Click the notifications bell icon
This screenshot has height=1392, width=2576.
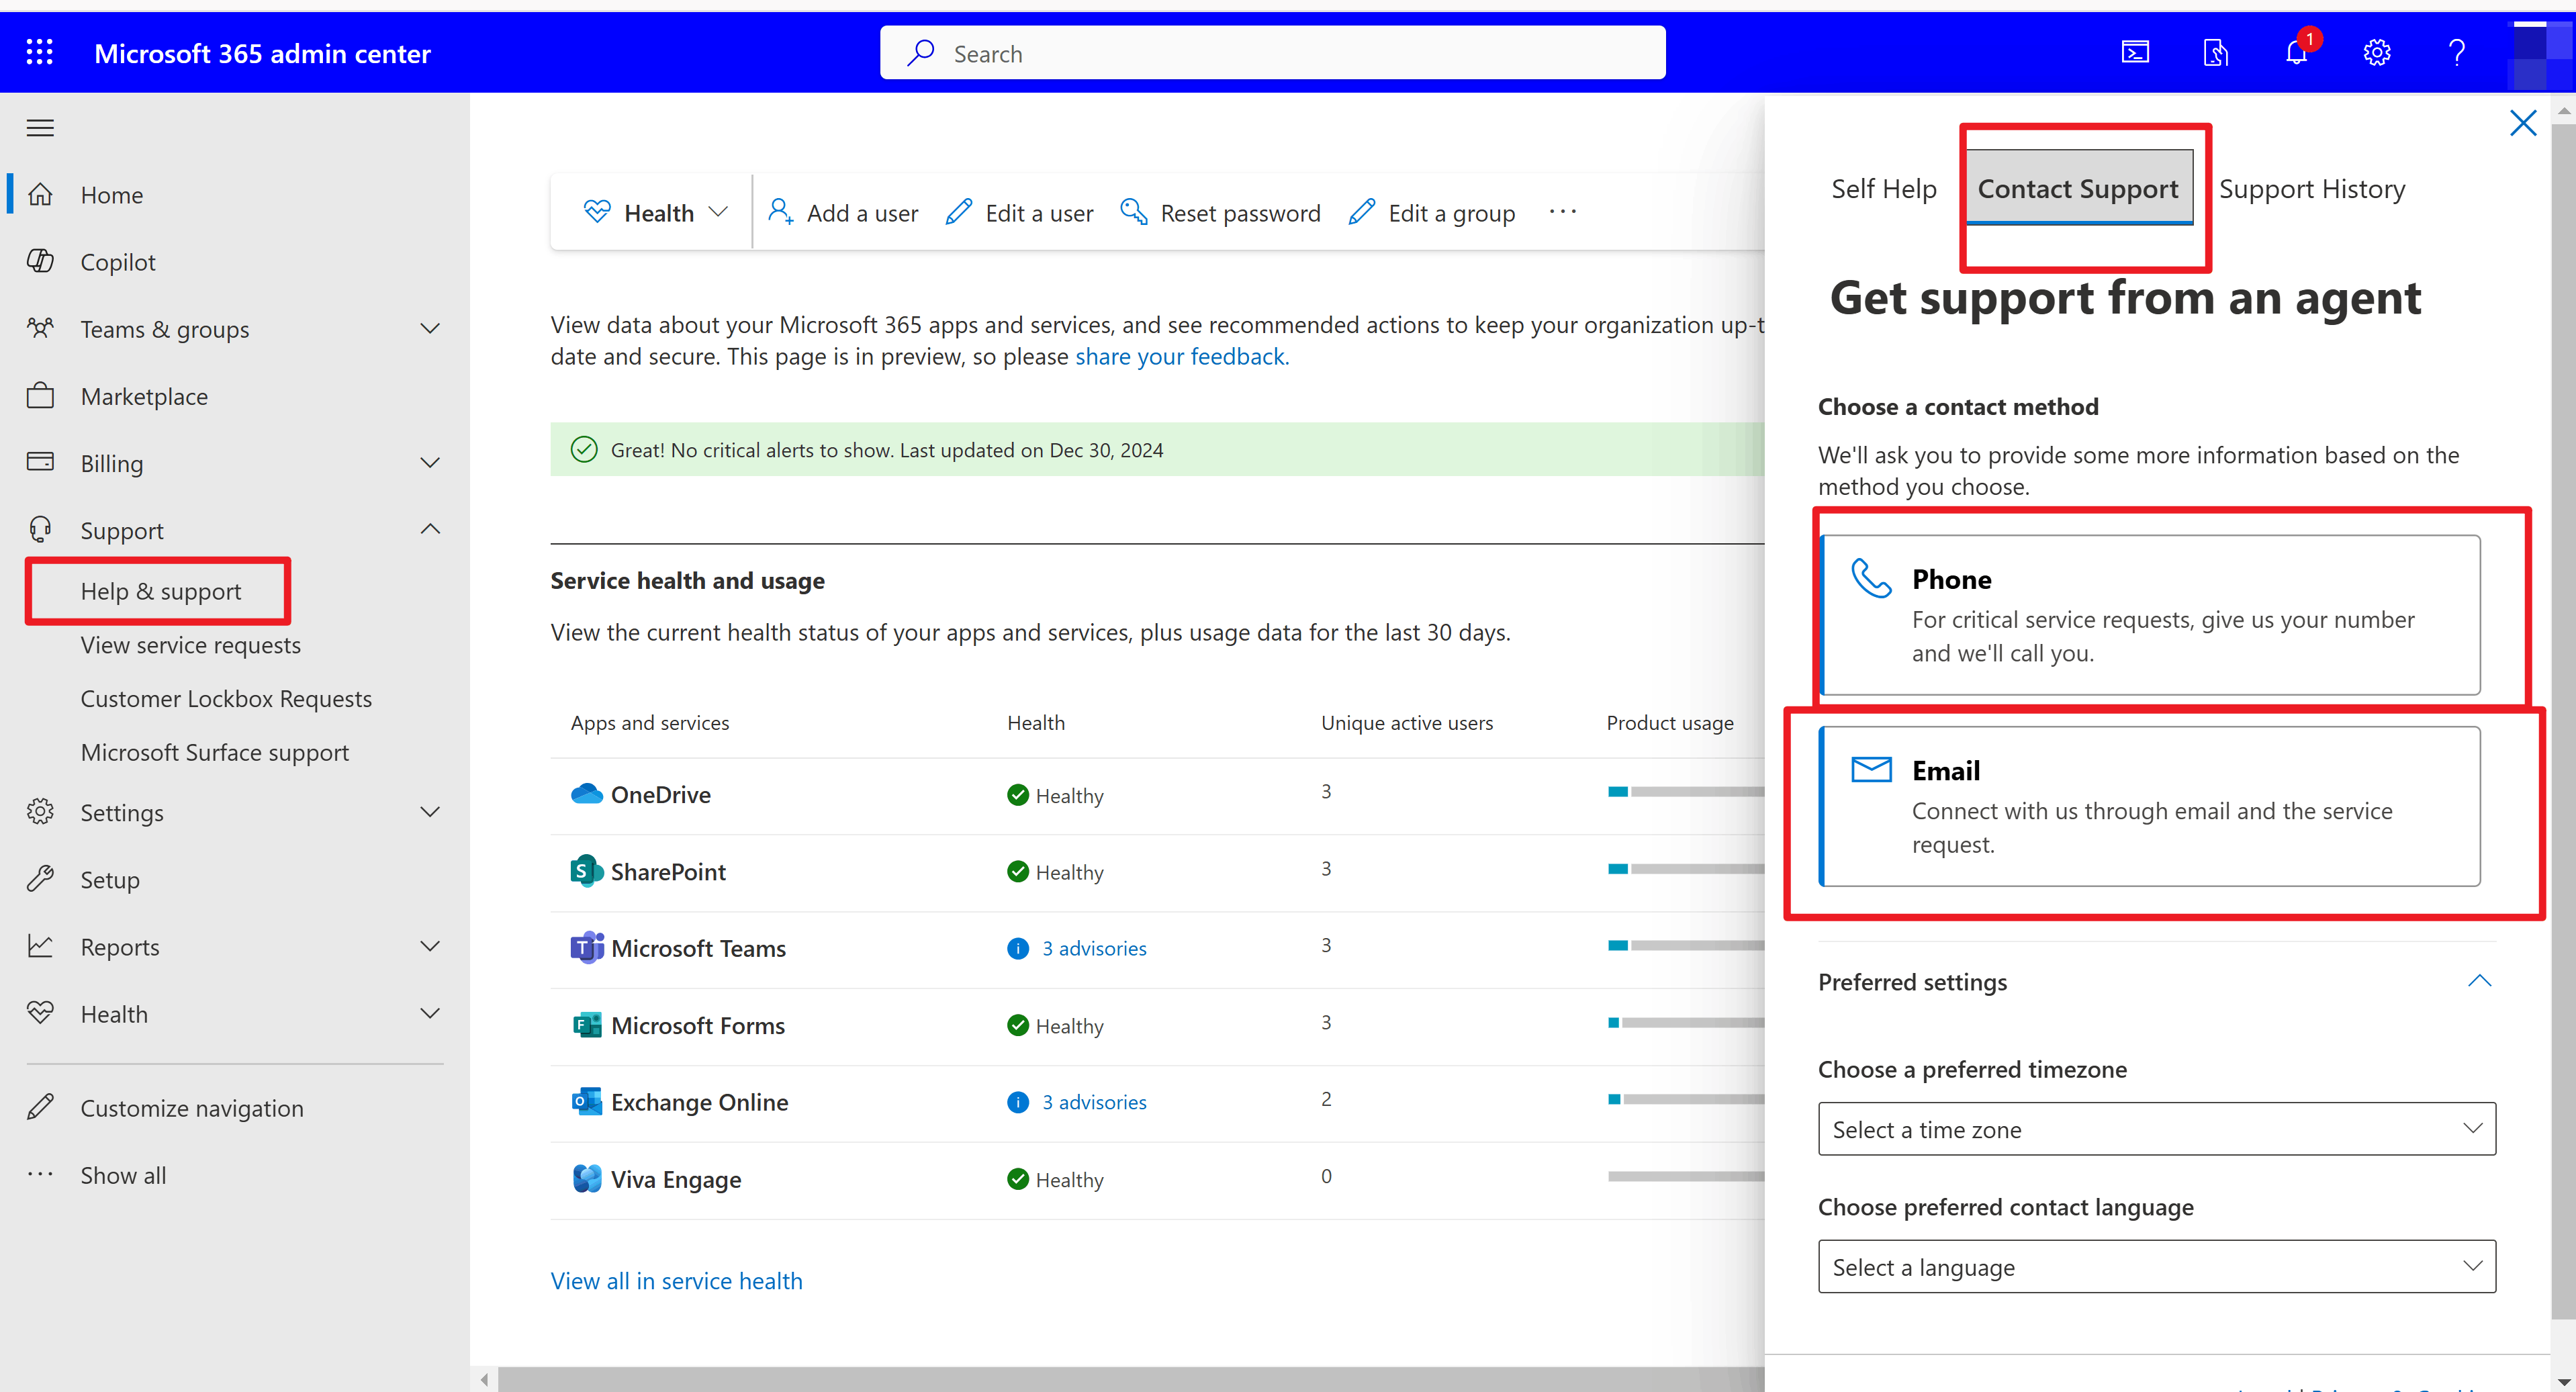point(2296,52)
